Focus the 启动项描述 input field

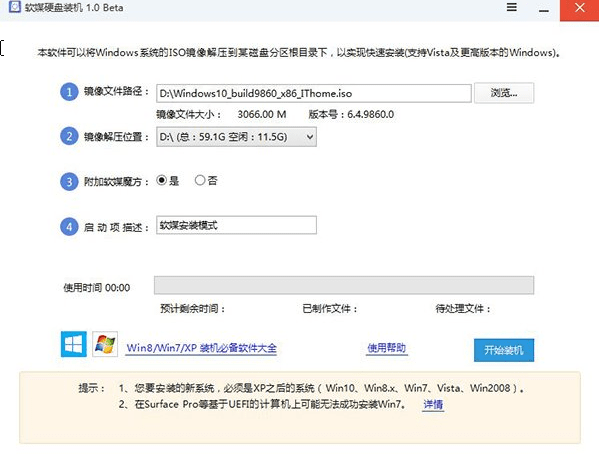click(236, 225)
